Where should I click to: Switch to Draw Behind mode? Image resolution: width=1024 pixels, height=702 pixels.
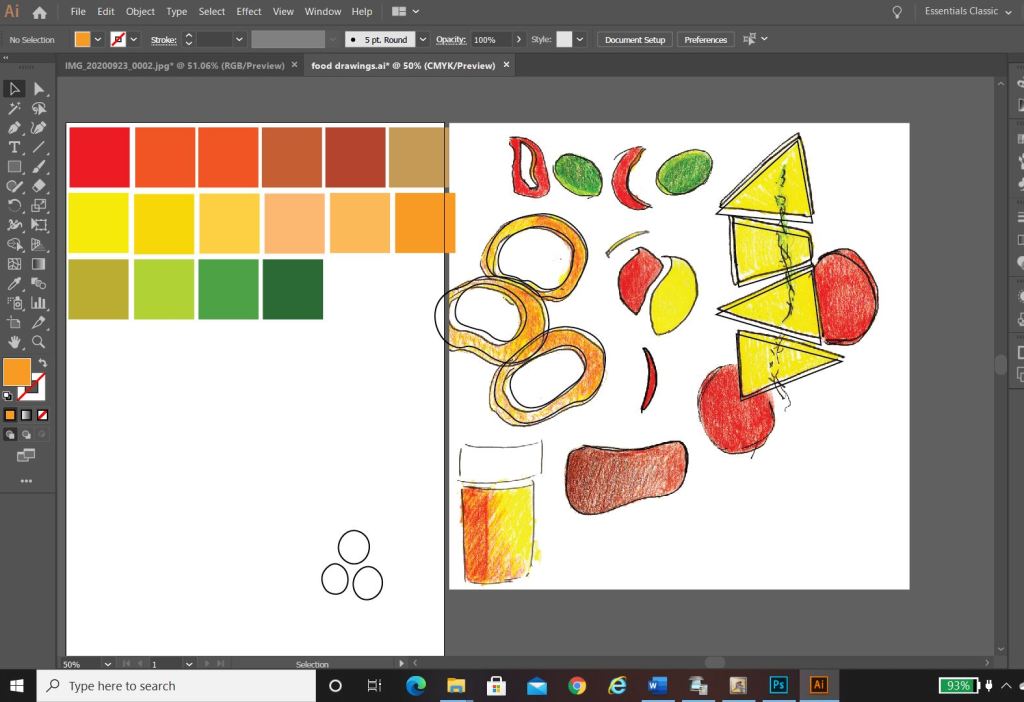click(x=26, y=435)
